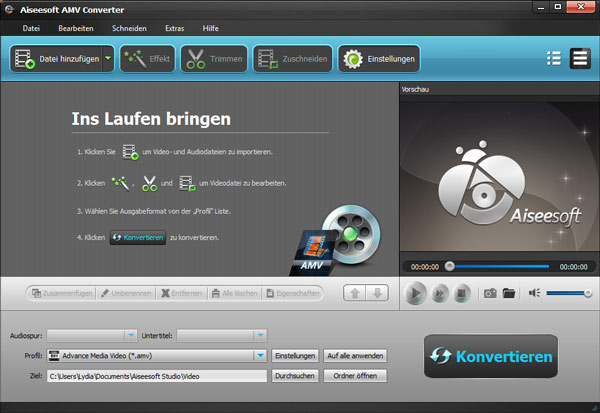The width and height of the screenshot is (600, 413).
Task: Click the Entfernen remove button
Action: click(x=181, y=293)
